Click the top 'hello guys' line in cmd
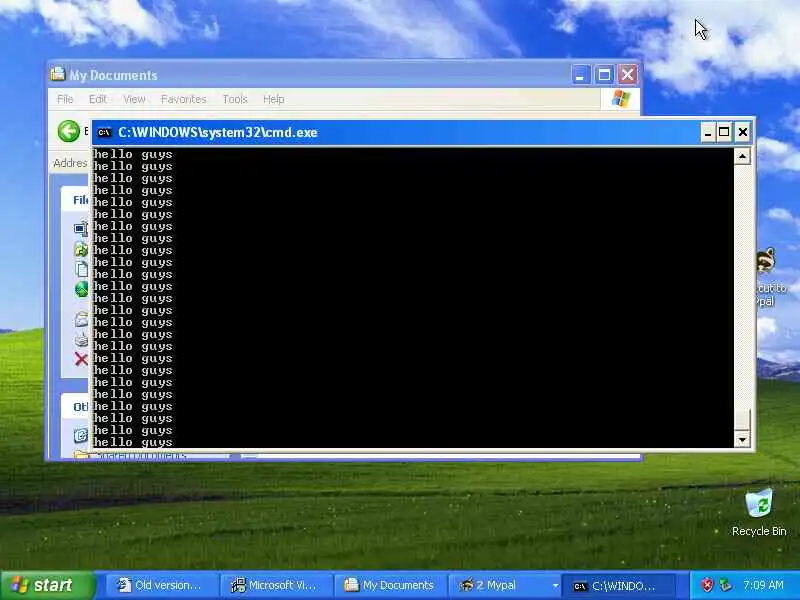This screenshot has width=800, height=600. 133,154
